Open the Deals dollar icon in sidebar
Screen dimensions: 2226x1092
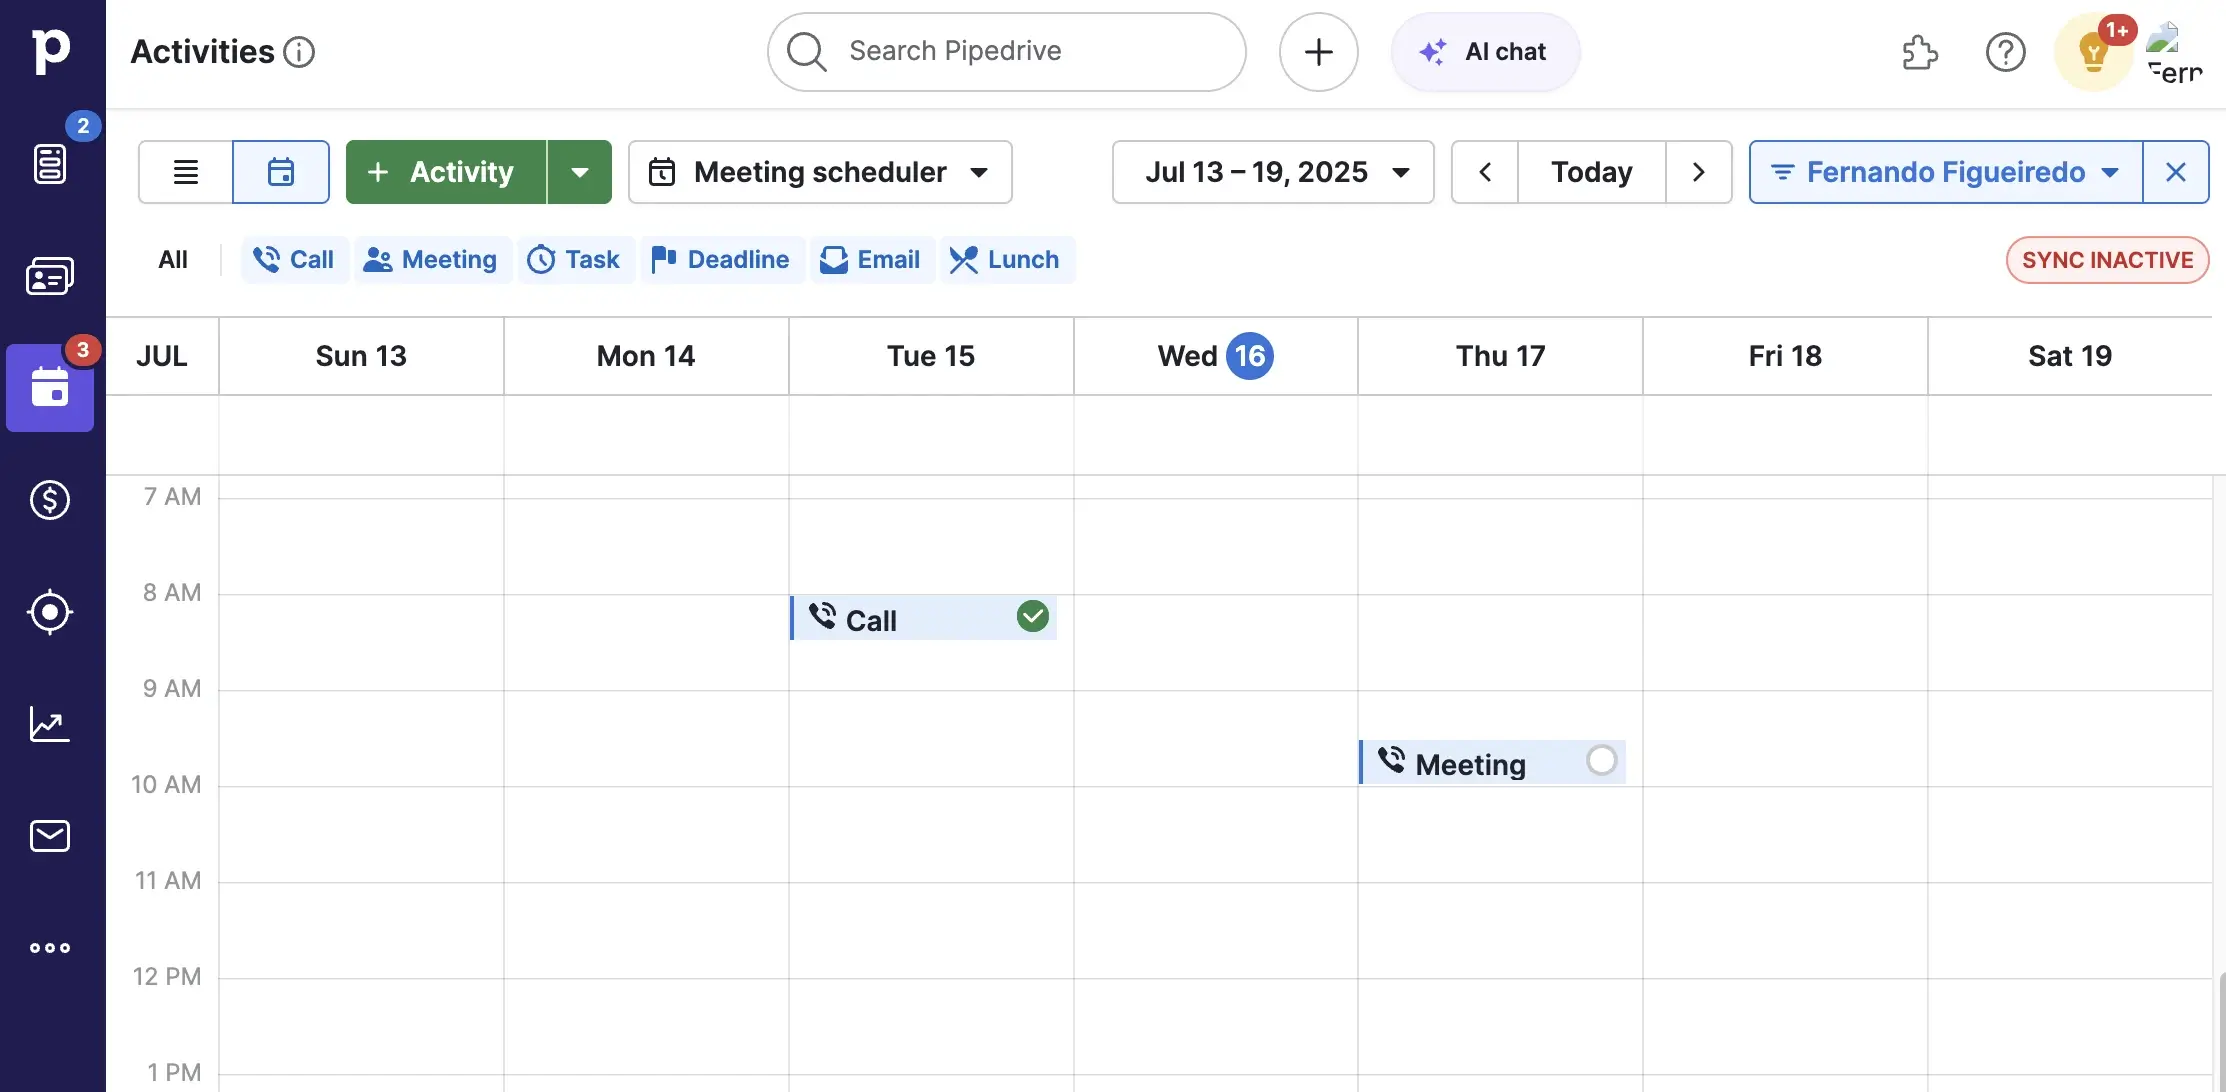(x=50, y=500)
